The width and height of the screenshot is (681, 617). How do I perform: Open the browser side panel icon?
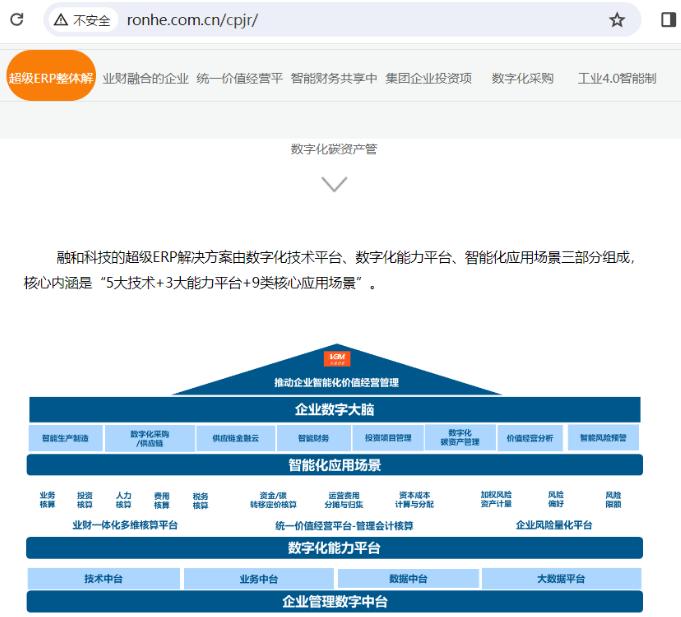pos(668,20)
